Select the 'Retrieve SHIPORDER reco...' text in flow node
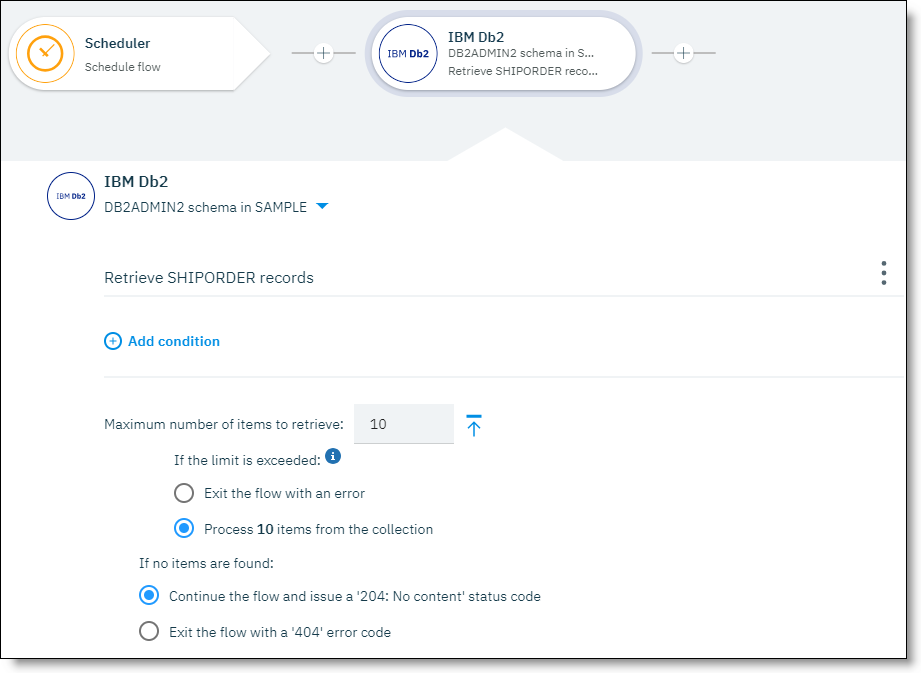The height and width of the screenshot is (673, 921). click(x=523, y=71)
